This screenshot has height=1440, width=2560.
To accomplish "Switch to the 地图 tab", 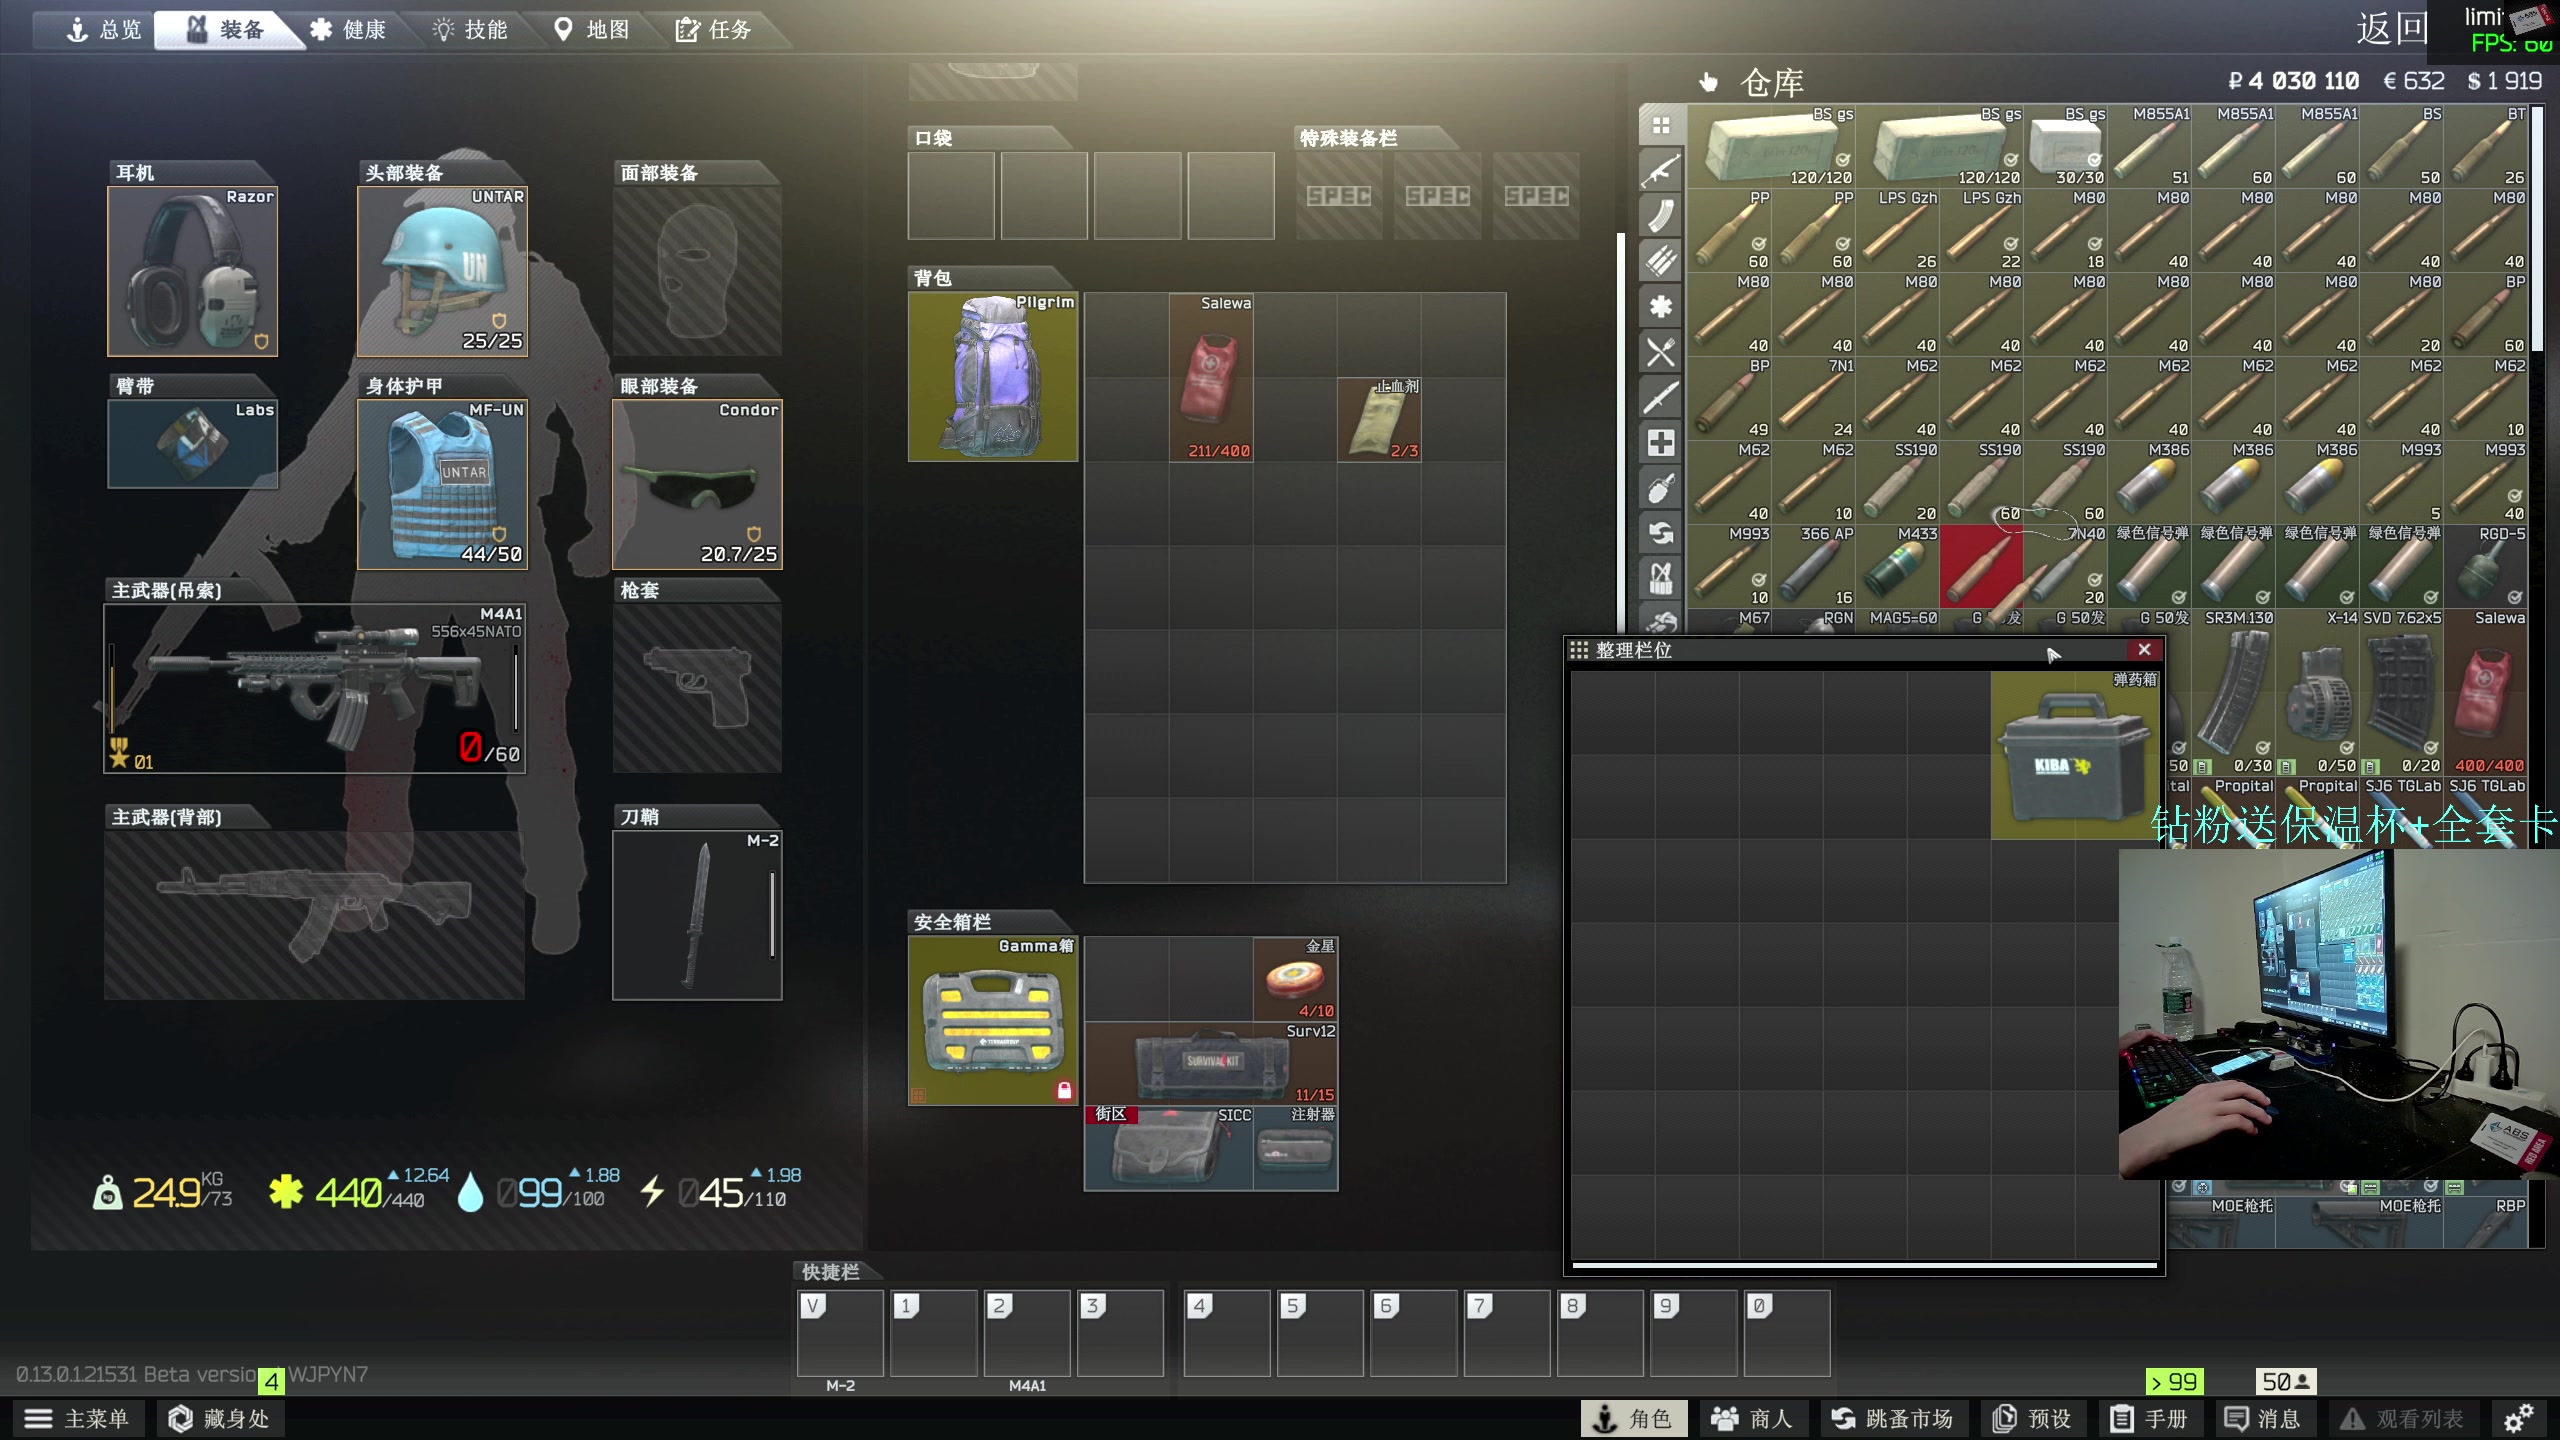I will [x=592, y=30].
